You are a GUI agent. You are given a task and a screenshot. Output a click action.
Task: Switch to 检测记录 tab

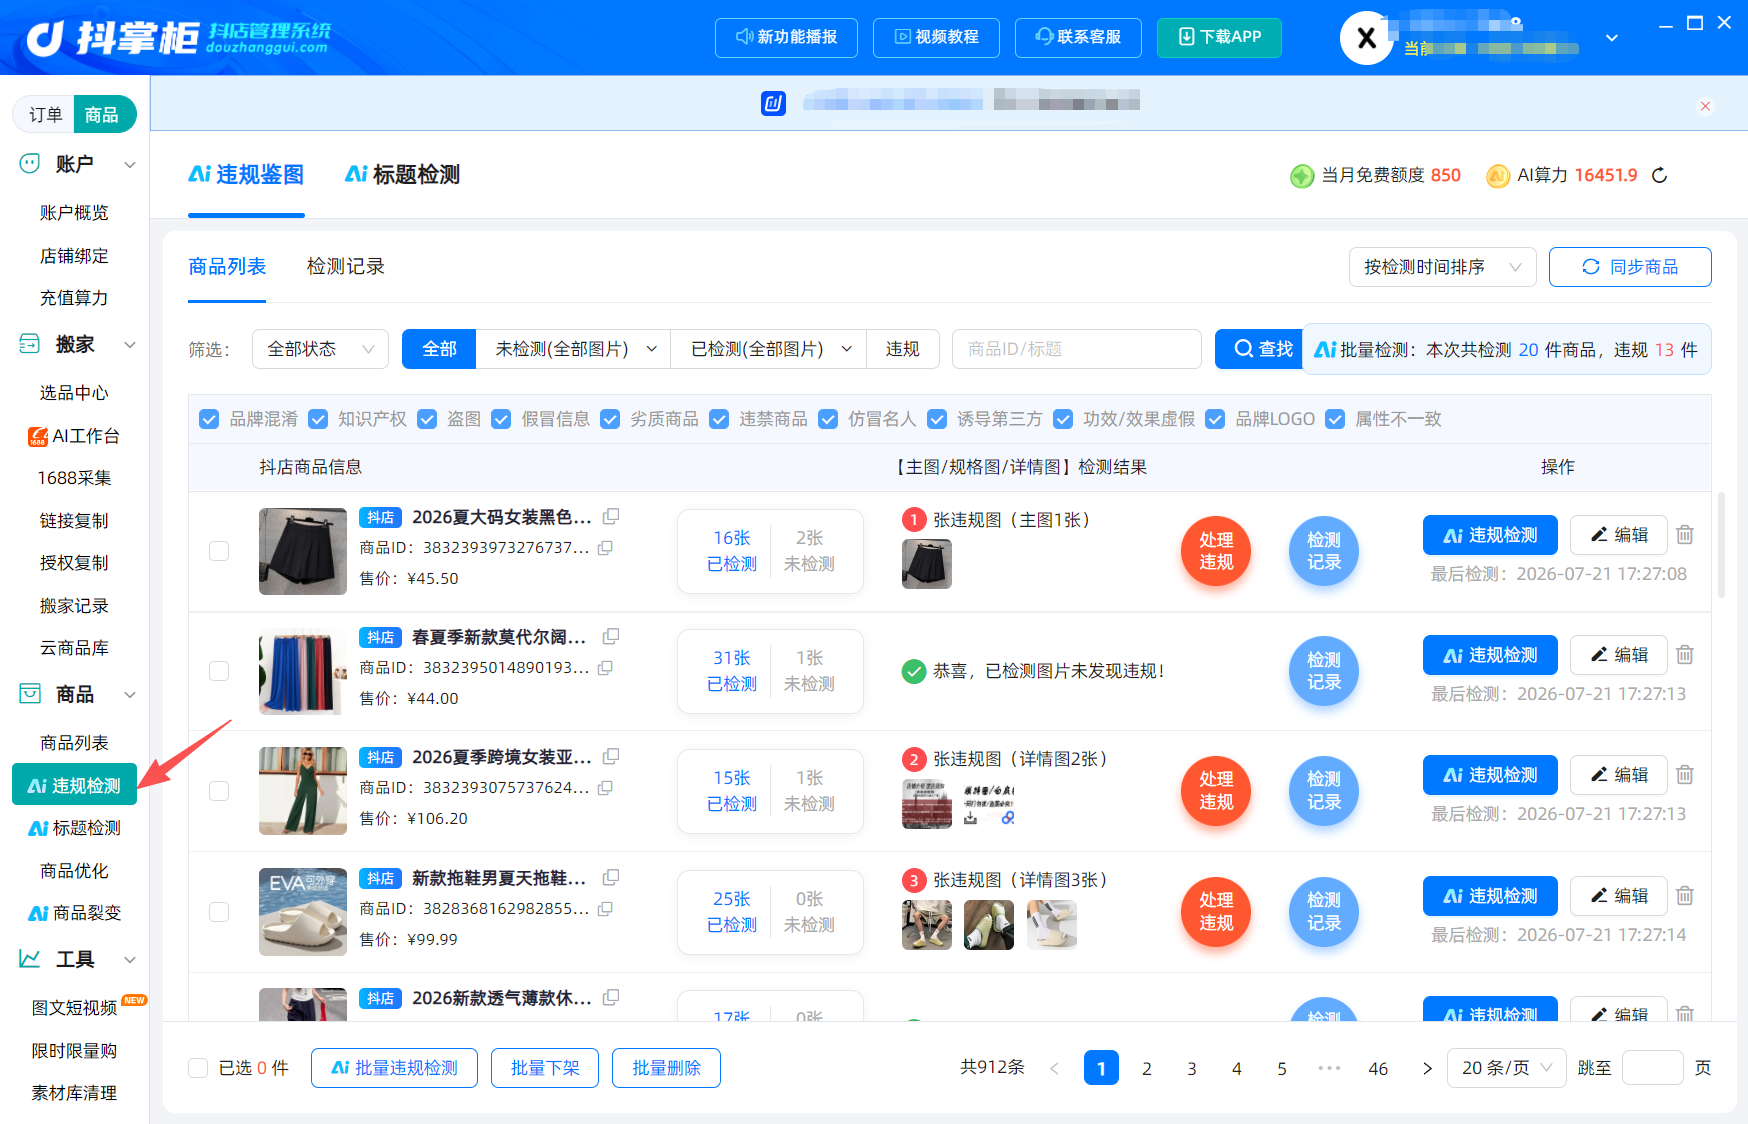coord(345,267)
